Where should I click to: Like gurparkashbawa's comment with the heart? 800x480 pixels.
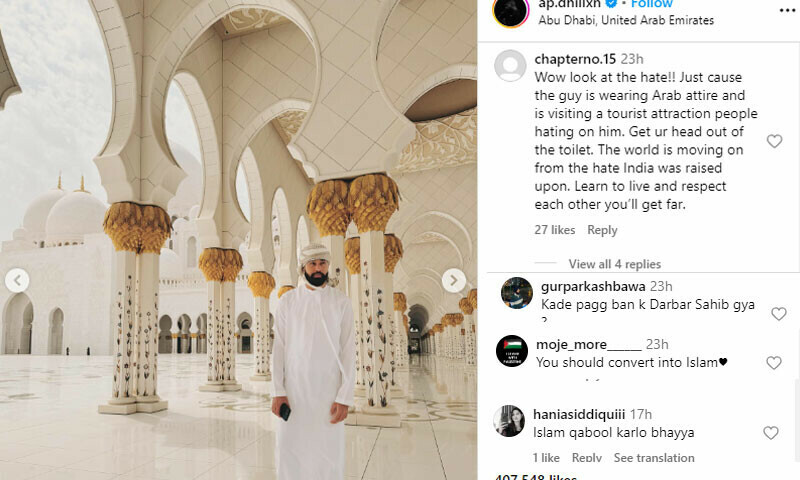pos(778,314)
